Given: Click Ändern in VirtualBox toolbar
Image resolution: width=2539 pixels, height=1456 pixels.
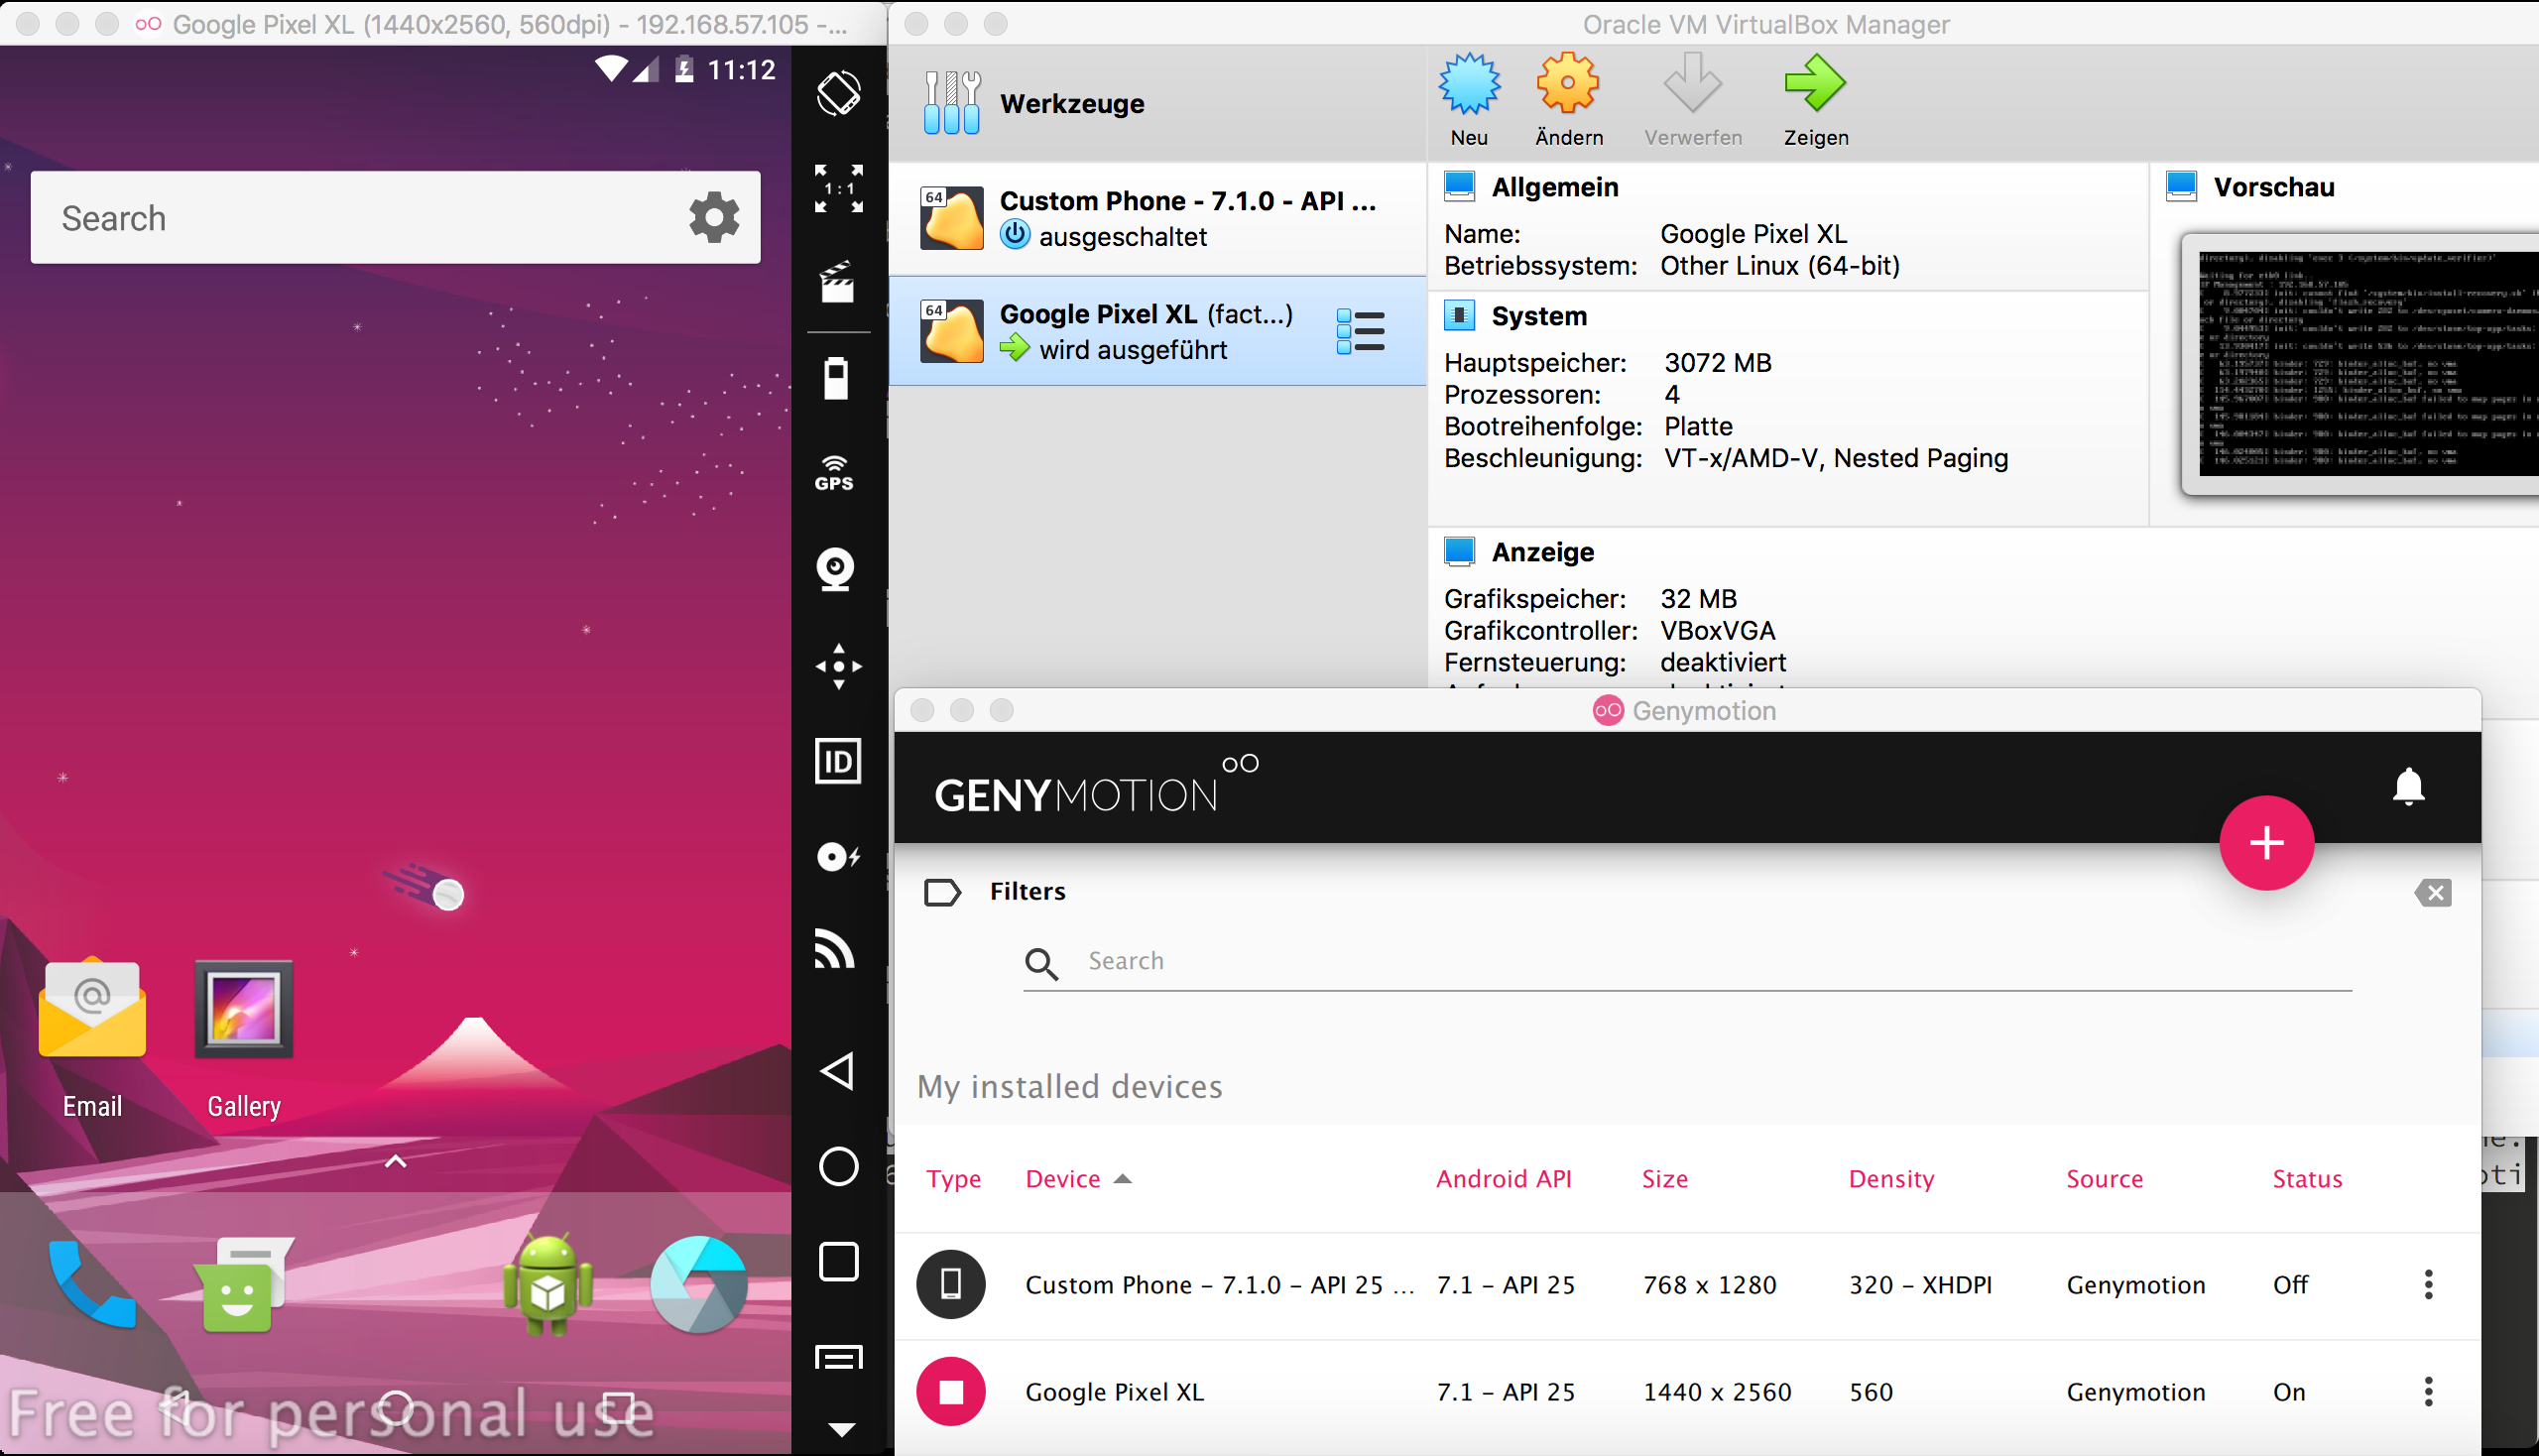Looking at the screenshot, I should tap(1569, 101).
